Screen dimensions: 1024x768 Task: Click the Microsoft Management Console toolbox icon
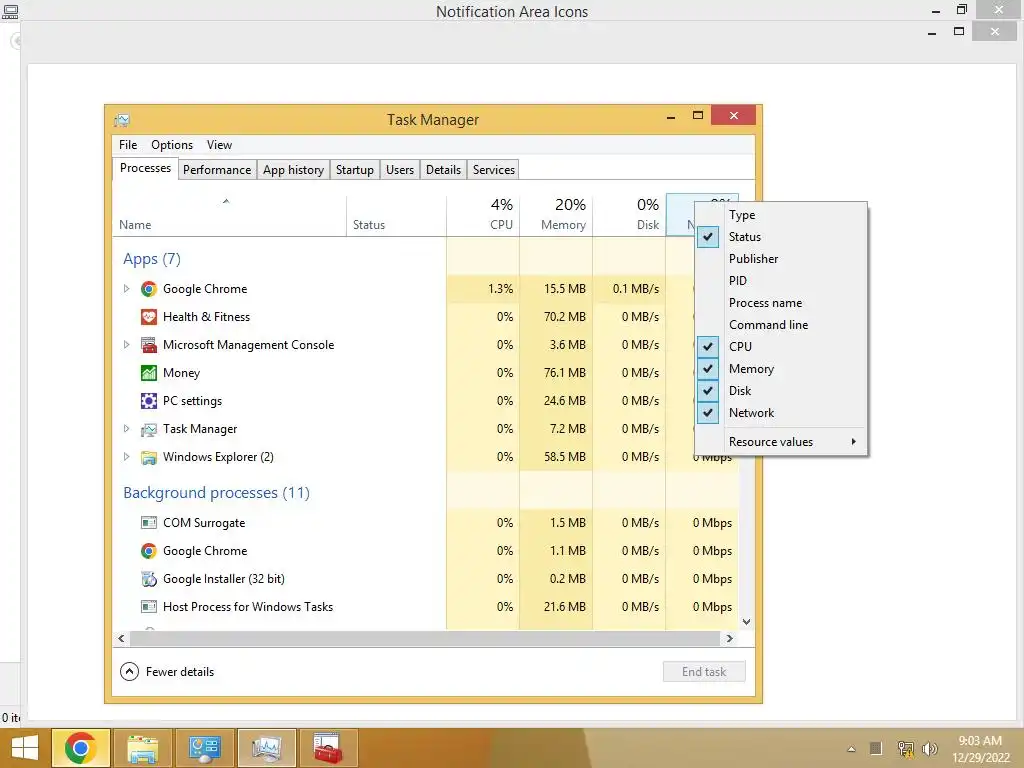pyautogui.click(x=149, y=345)
